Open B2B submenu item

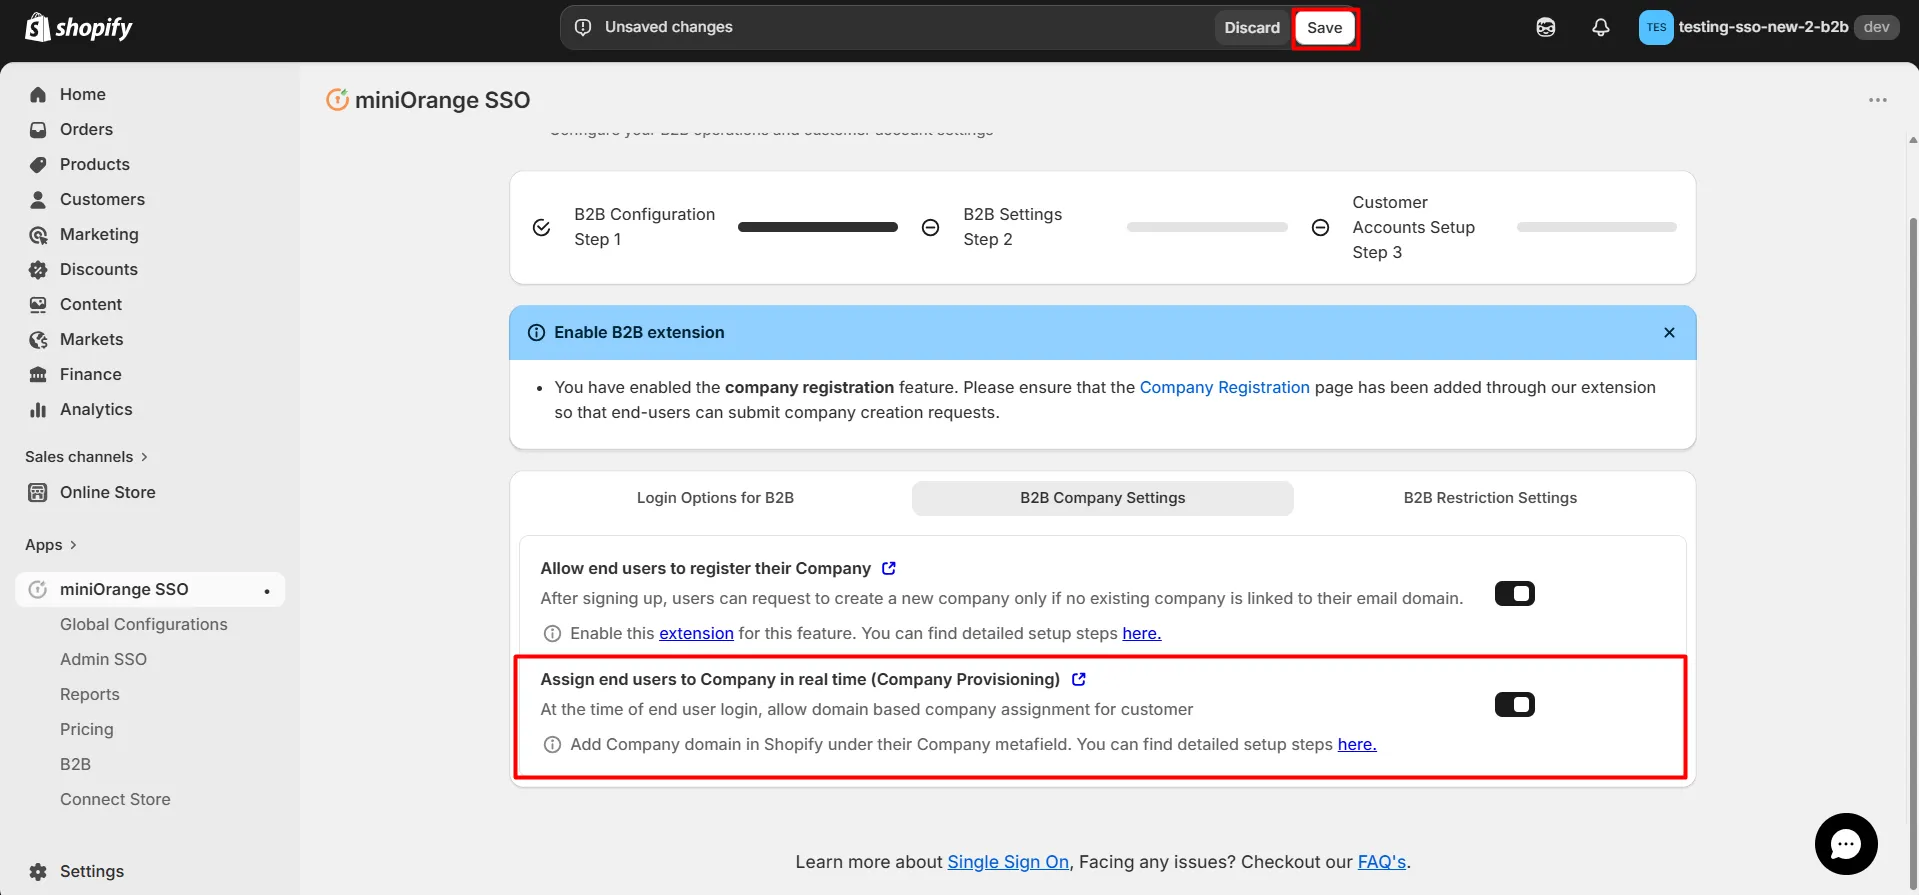click(x=75, y=764)
